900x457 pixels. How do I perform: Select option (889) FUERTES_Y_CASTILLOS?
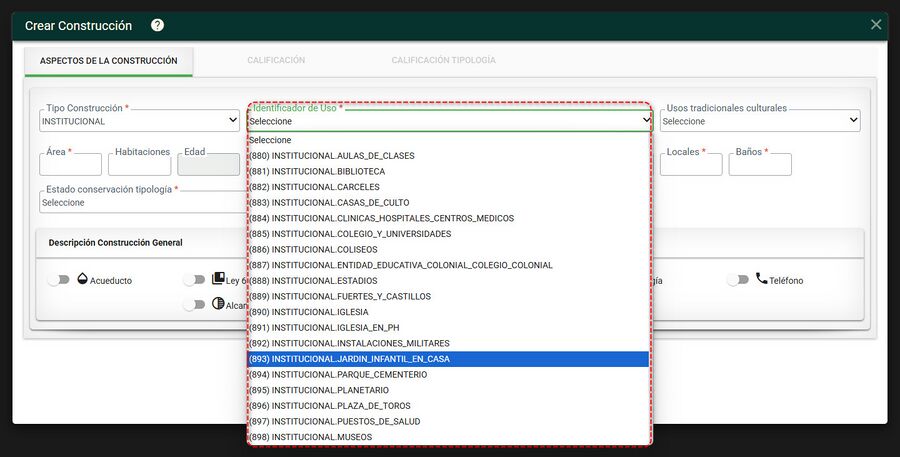448,296
